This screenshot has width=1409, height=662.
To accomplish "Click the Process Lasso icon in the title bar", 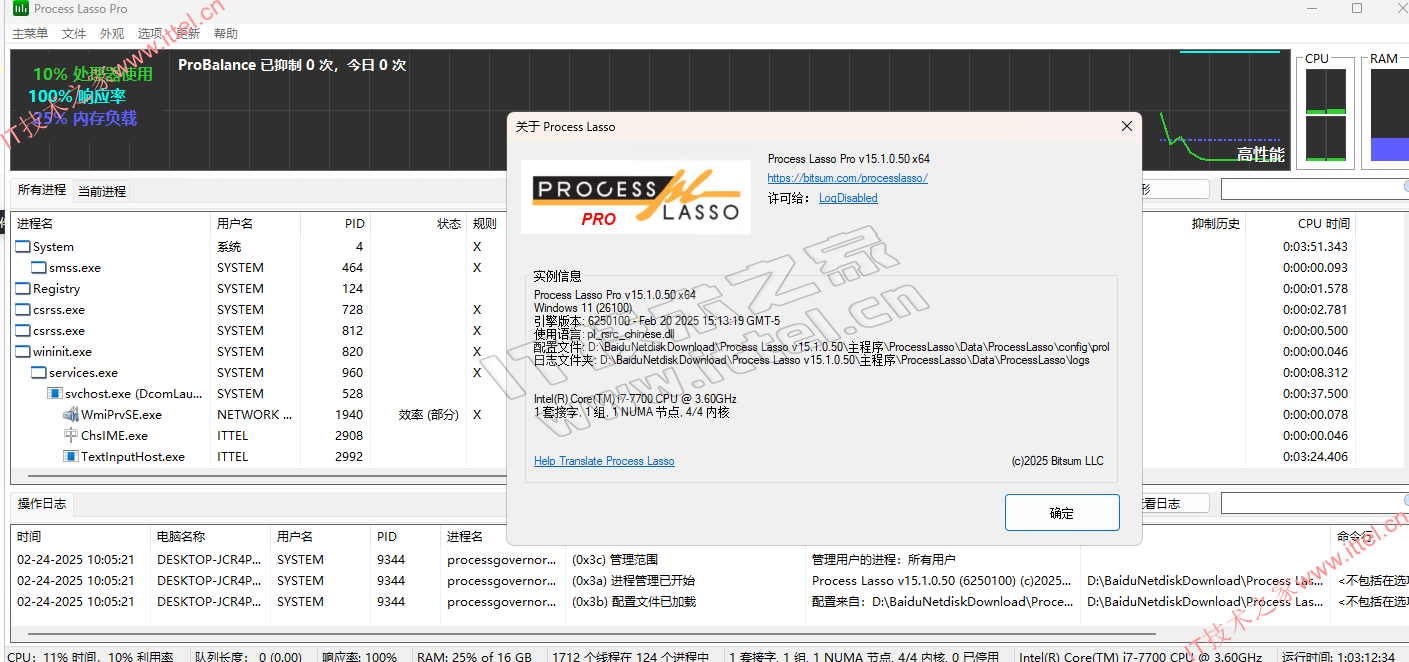I will 20,9.
